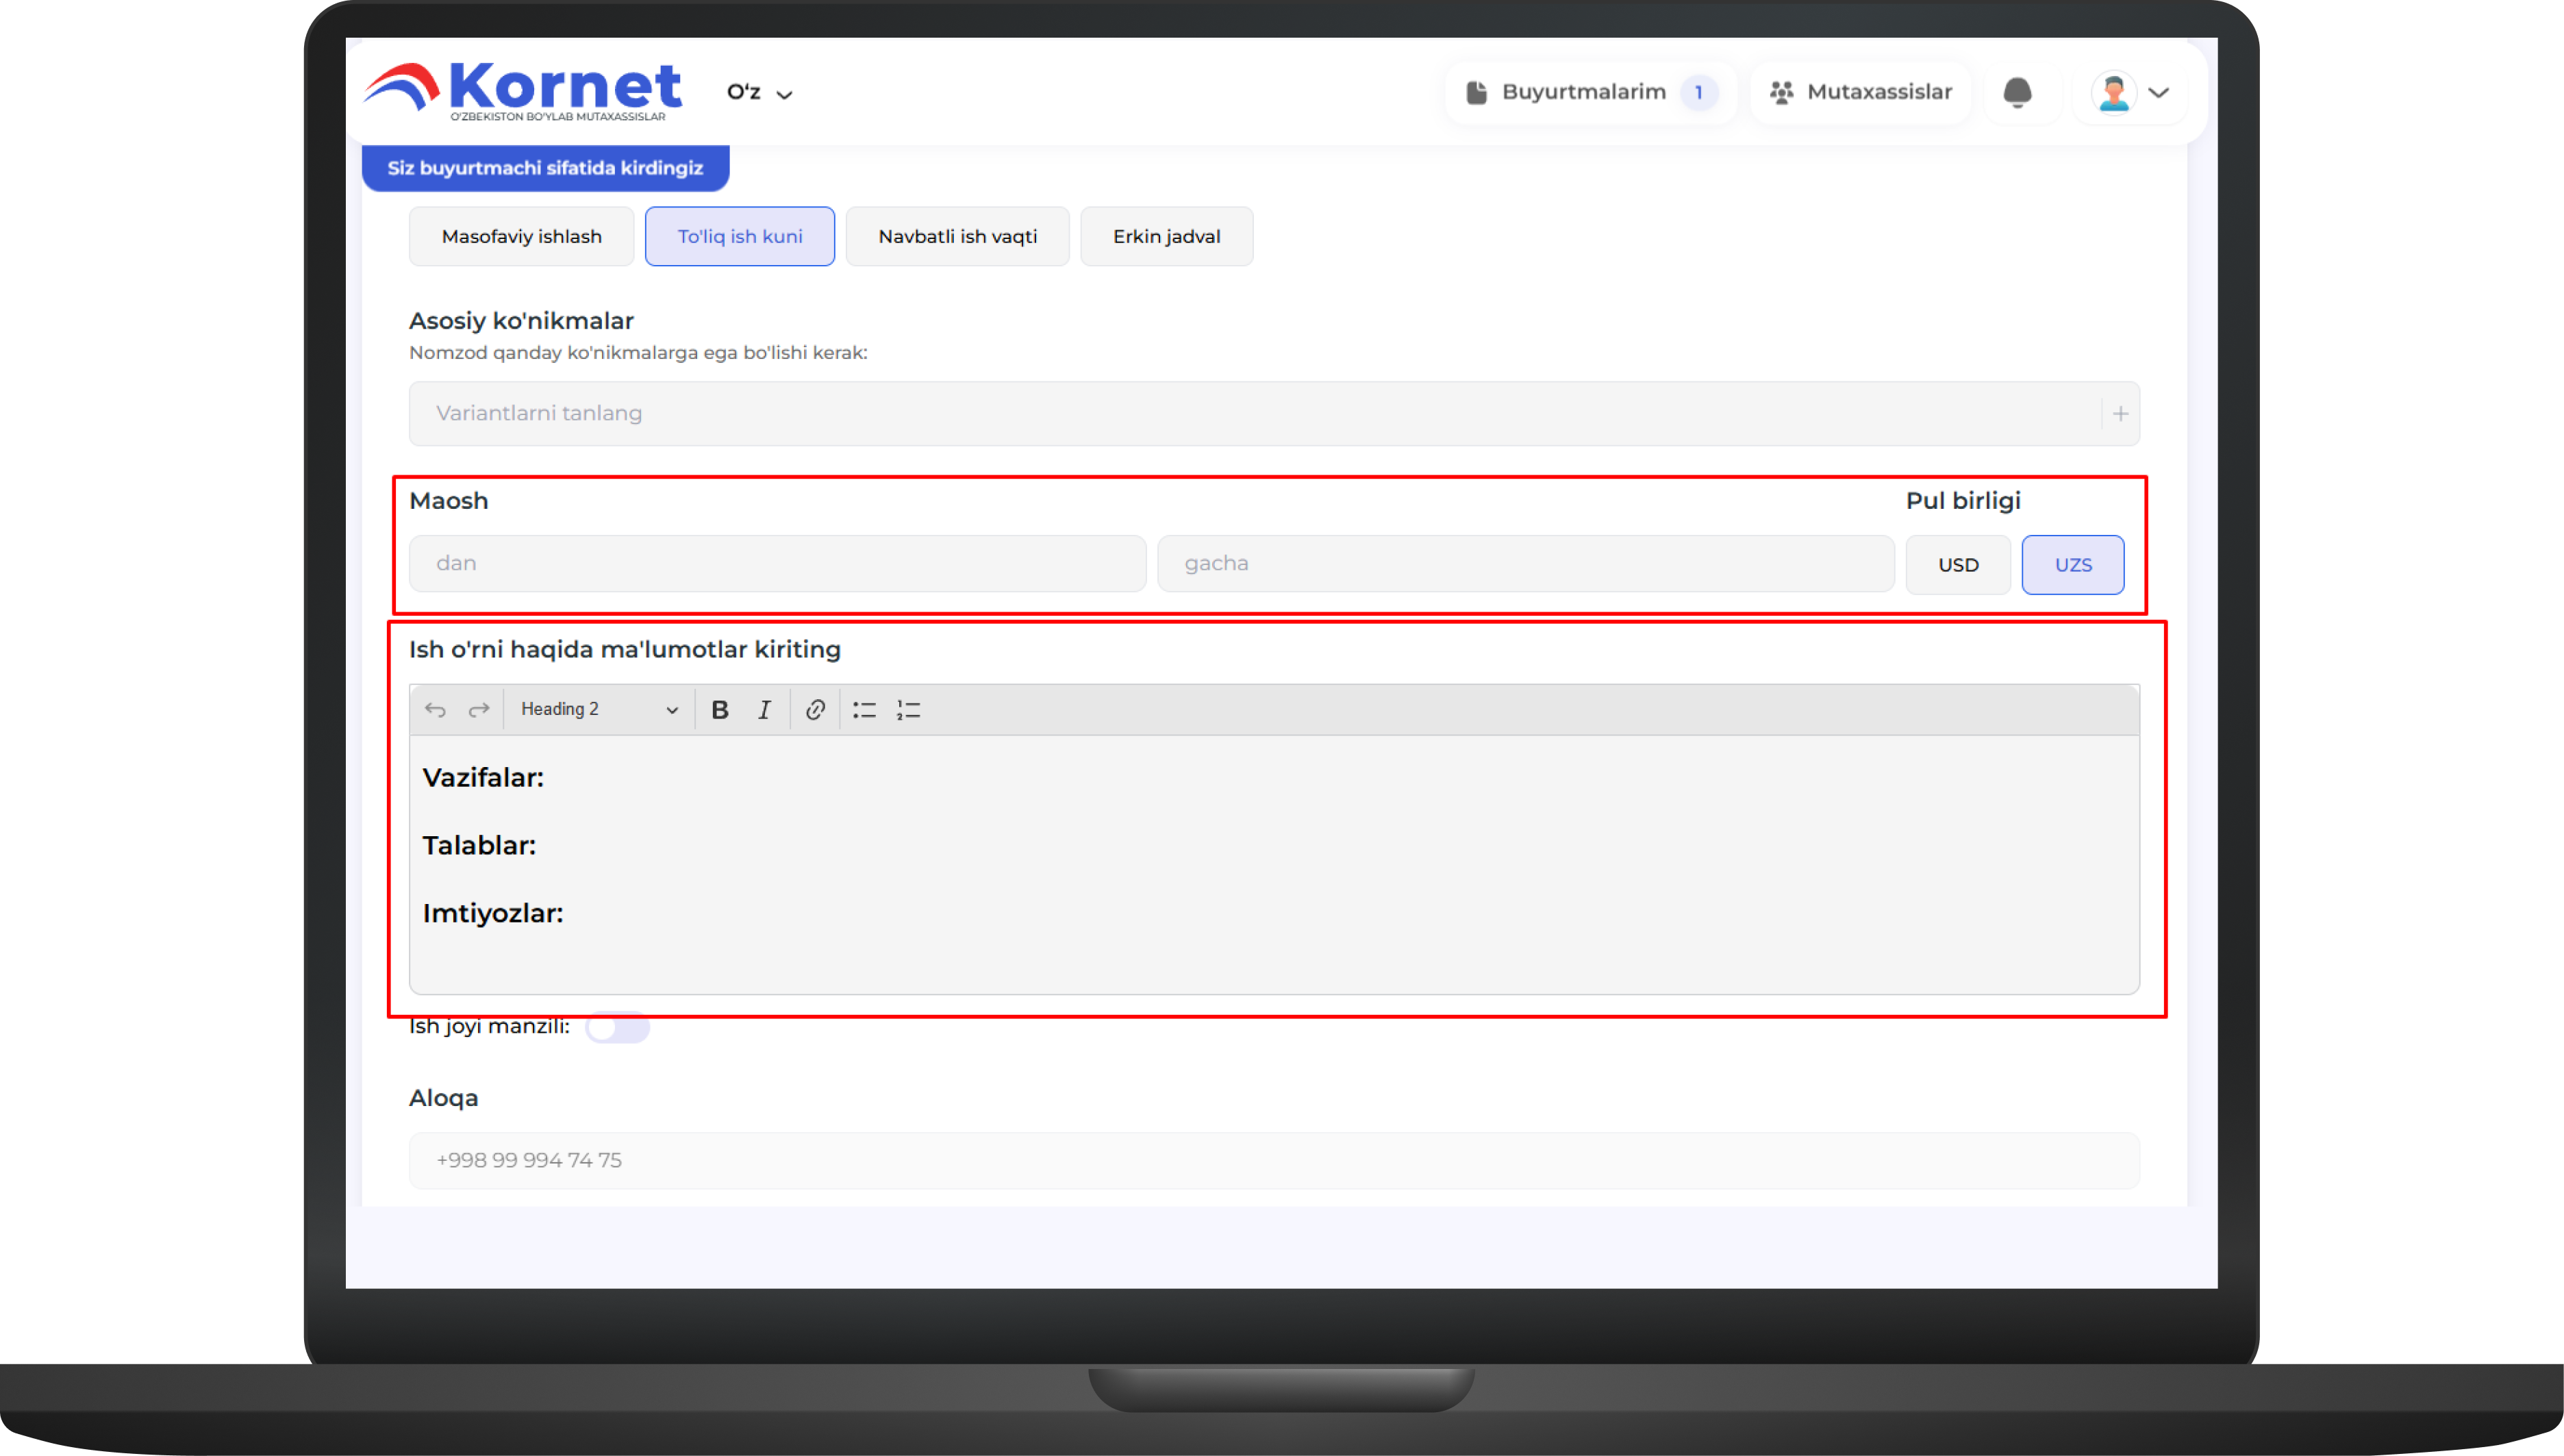This screenshot has height=1456, width=2564.
Task: Open the Heading 2 style dropdown
Action: click(x=598, y=709)
